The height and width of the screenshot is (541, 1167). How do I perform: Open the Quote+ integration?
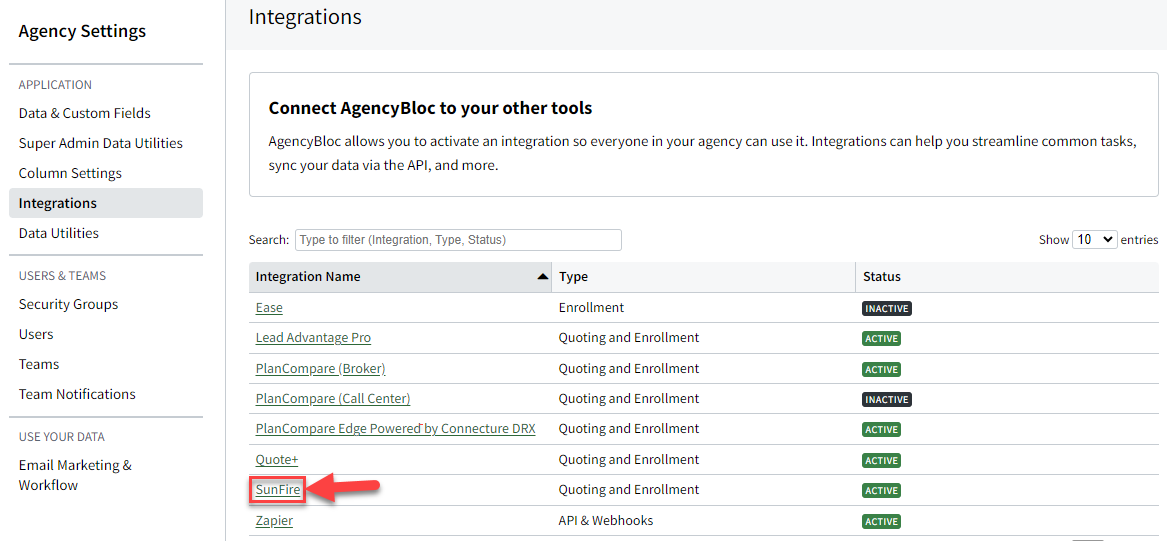[277, 459]
